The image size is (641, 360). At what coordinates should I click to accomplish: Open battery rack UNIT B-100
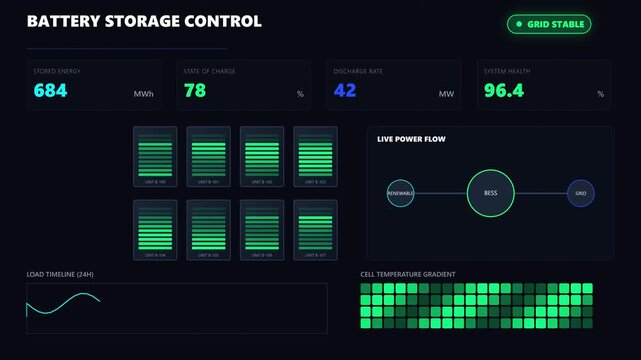point(155,157)
